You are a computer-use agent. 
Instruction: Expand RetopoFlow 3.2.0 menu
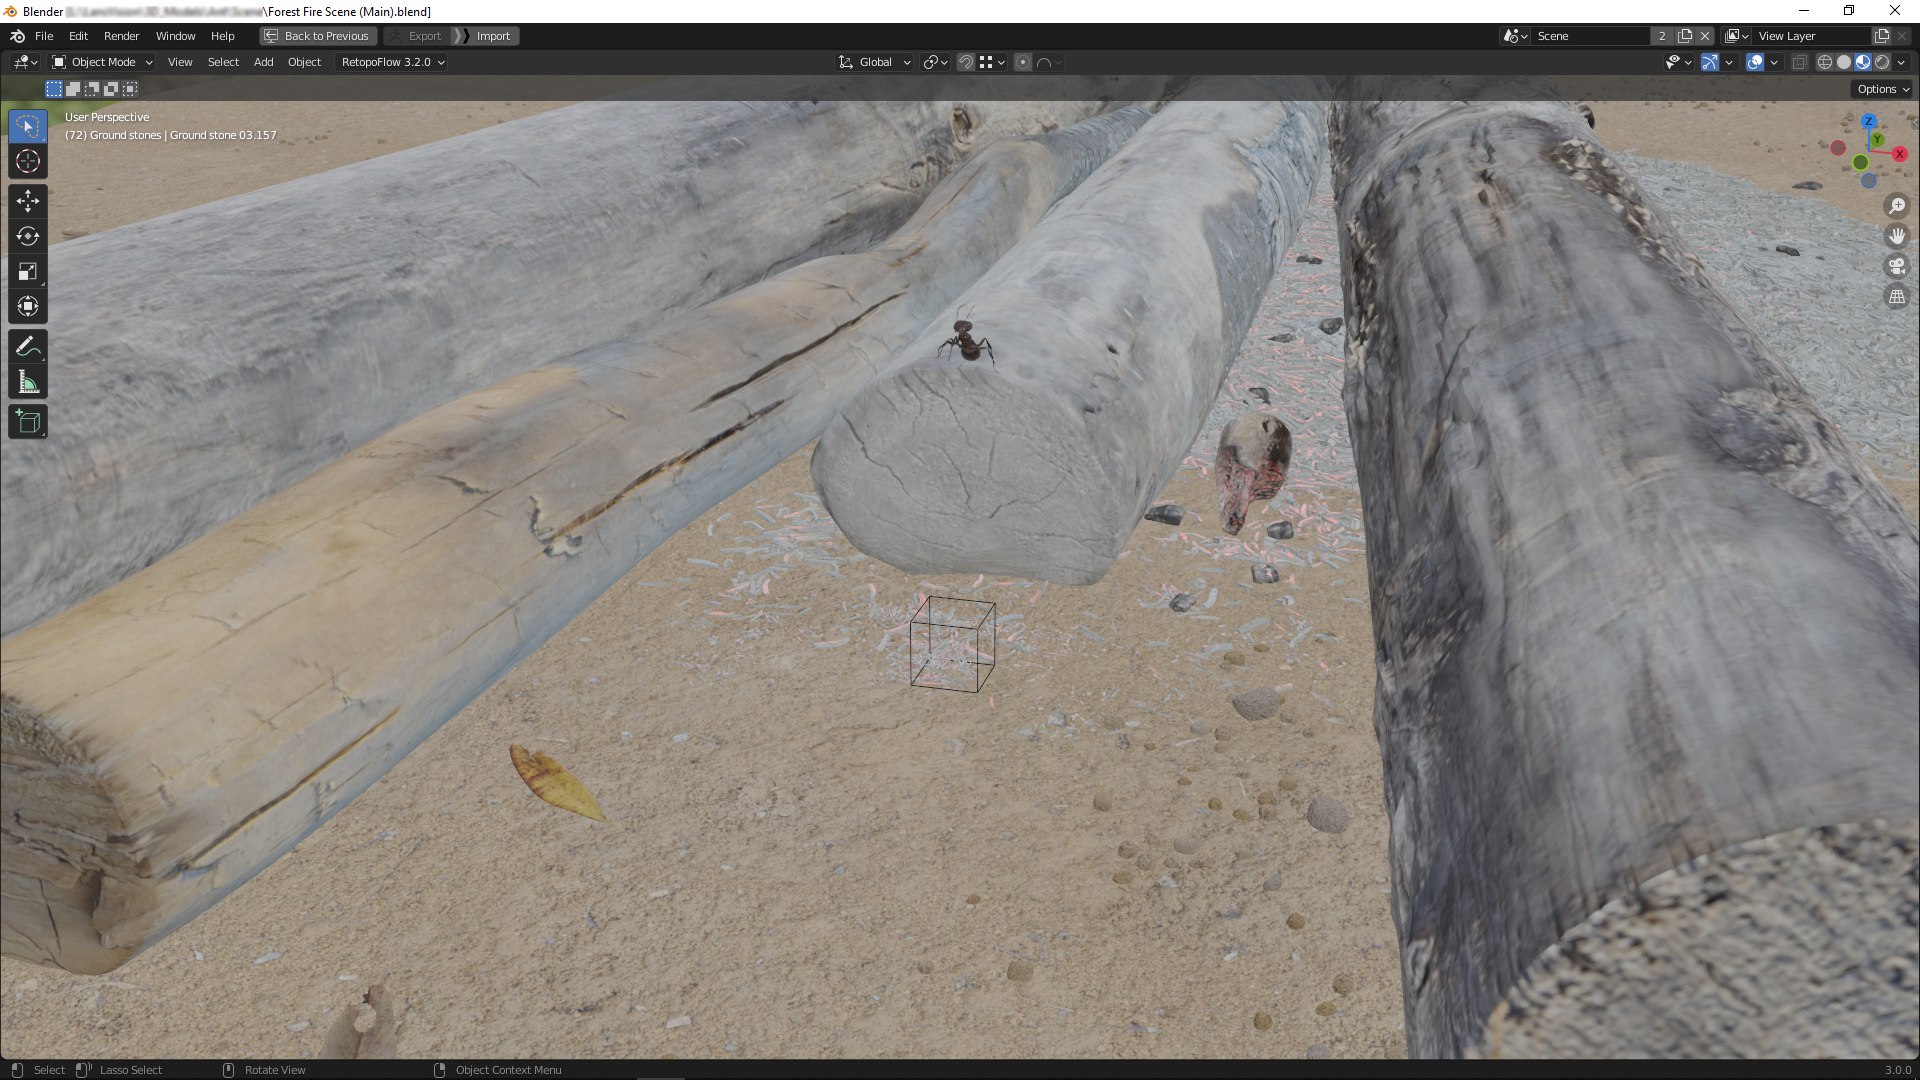pyautogui.click(x=392, y=62)
